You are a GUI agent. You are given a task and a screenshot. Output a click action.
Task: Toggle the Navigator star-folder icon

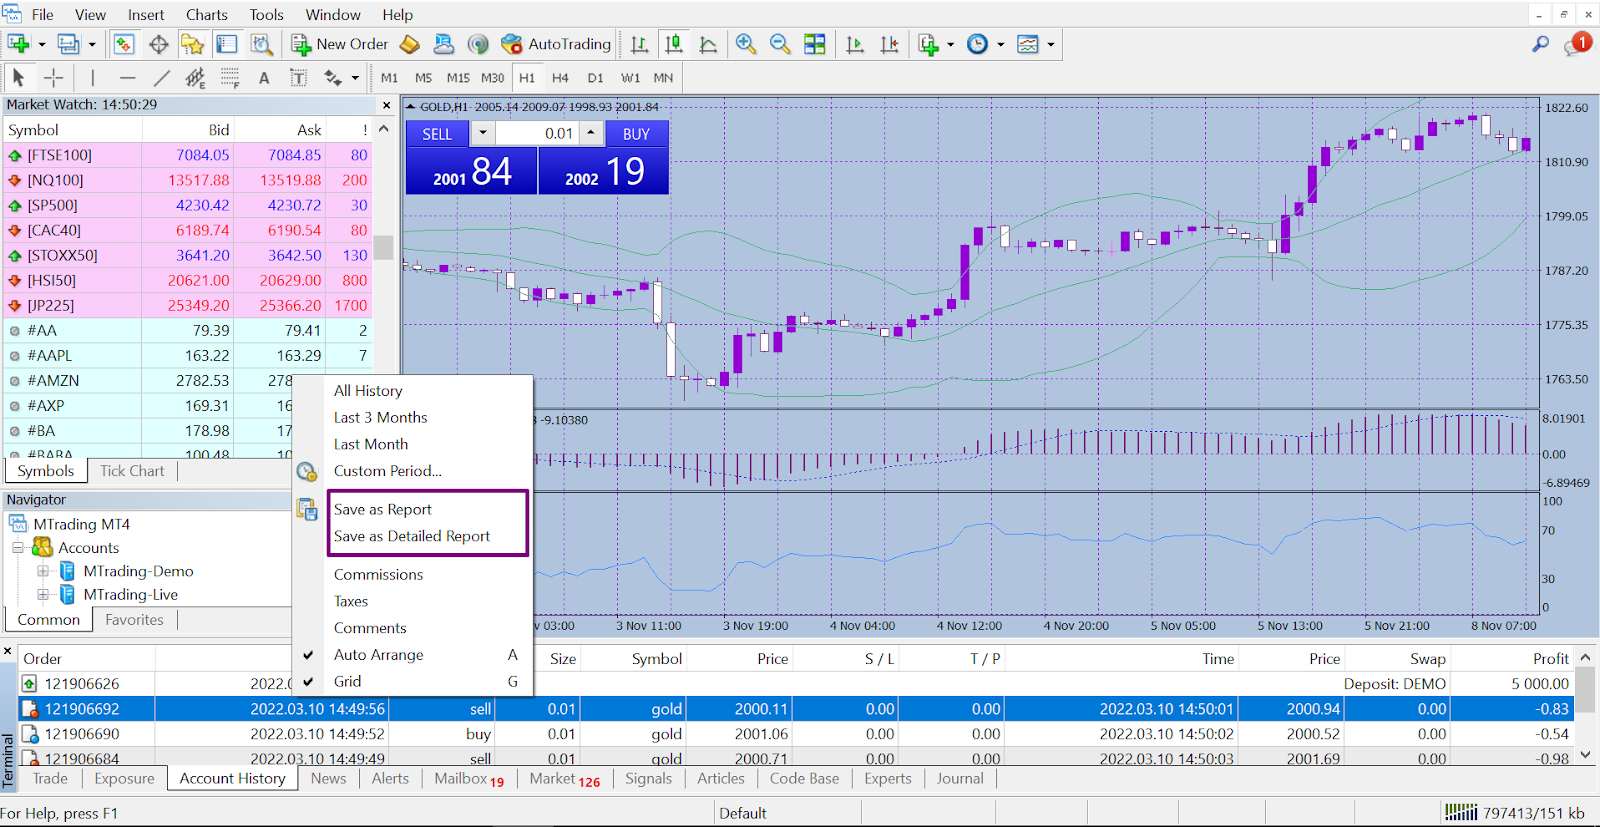click(x=192, y=44)
